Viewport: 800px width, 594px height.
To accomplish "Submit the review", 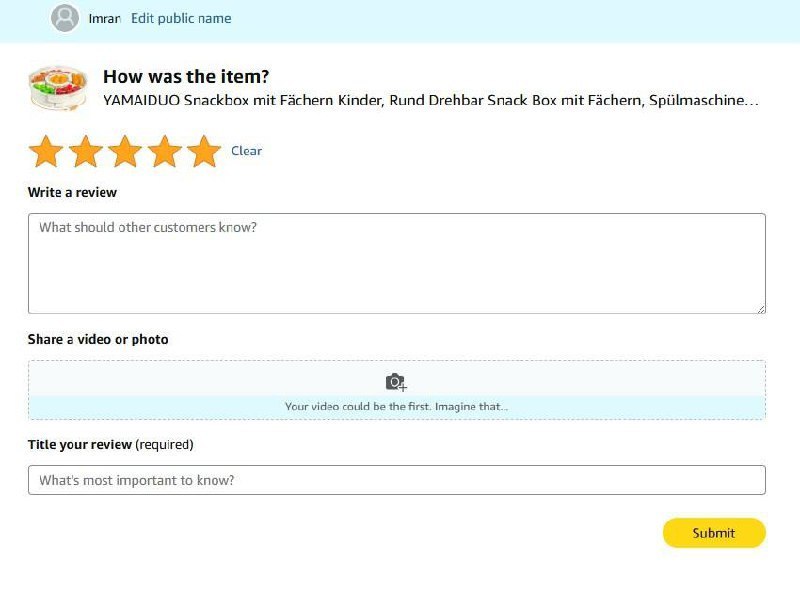I will [714, 533].
